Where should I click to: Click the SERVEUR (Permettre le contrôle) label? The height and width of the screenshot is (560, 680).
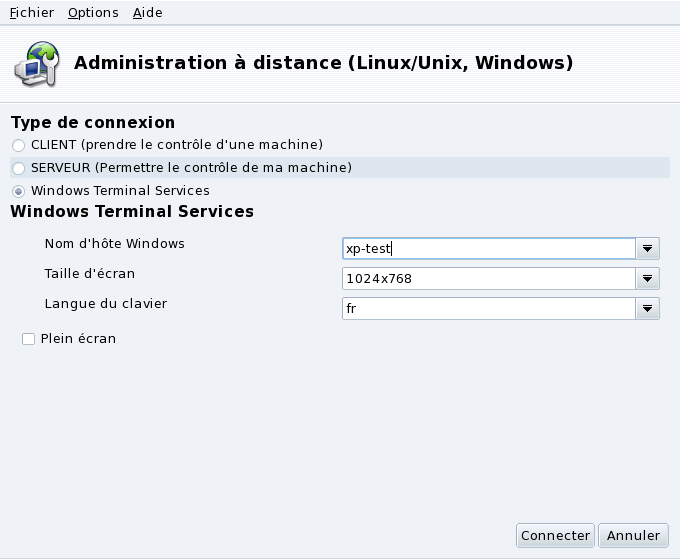191,168
